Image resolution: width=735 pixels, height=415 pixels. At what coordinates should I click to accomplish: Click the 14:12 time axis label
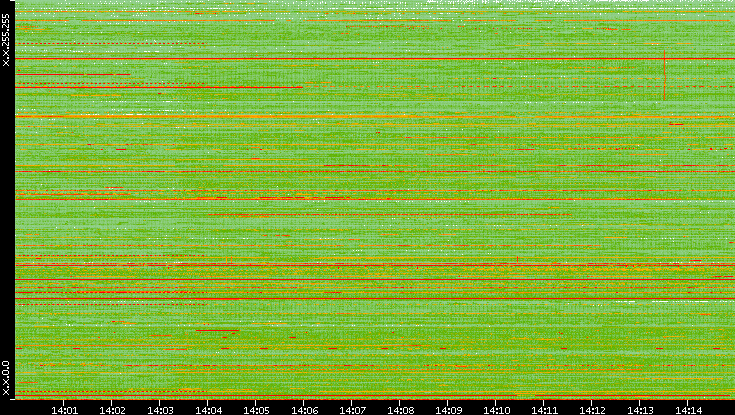pos(592,410)
